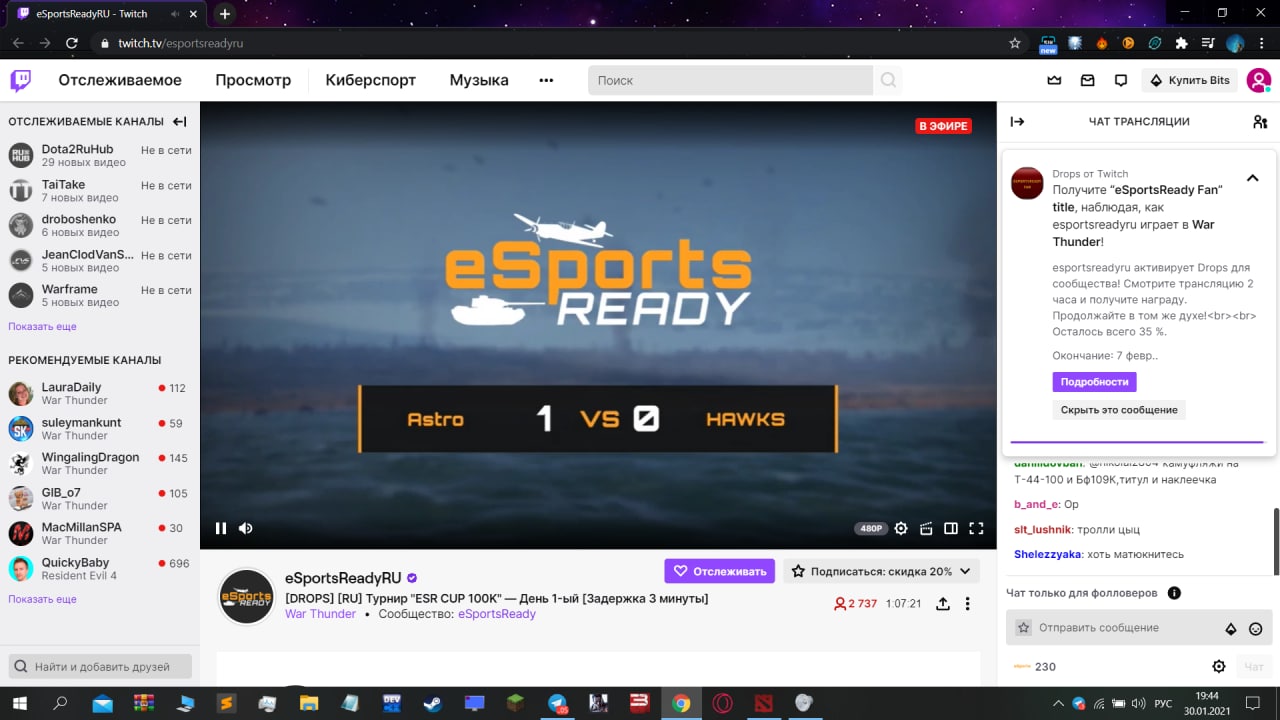Open the emote picker in chat

tap(1256, 629)
